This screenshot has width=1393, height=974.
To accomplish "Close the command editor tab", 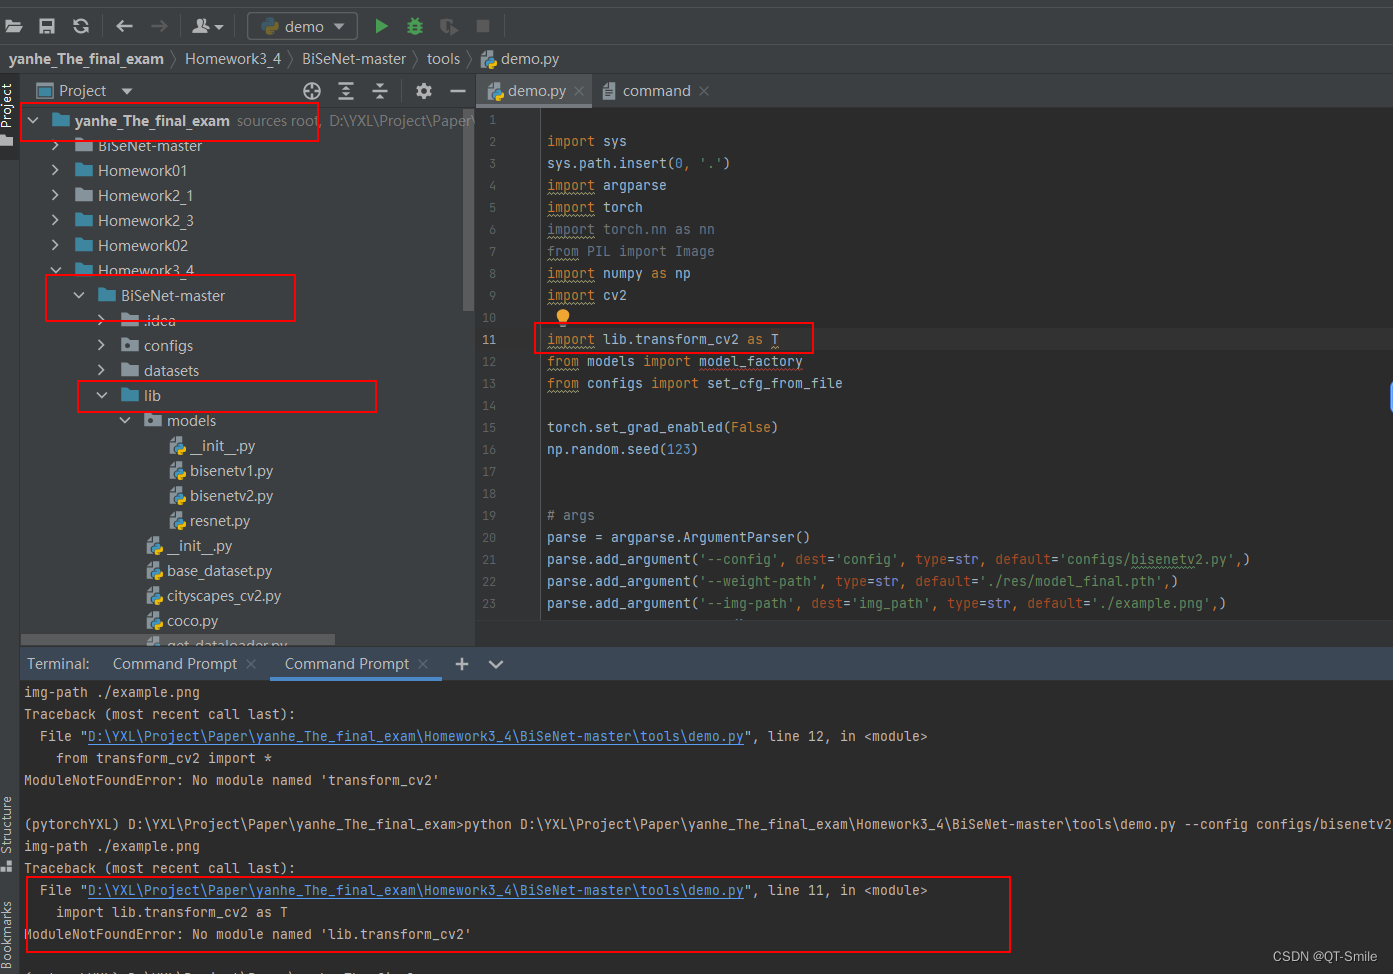I will [x=704, y=91].
